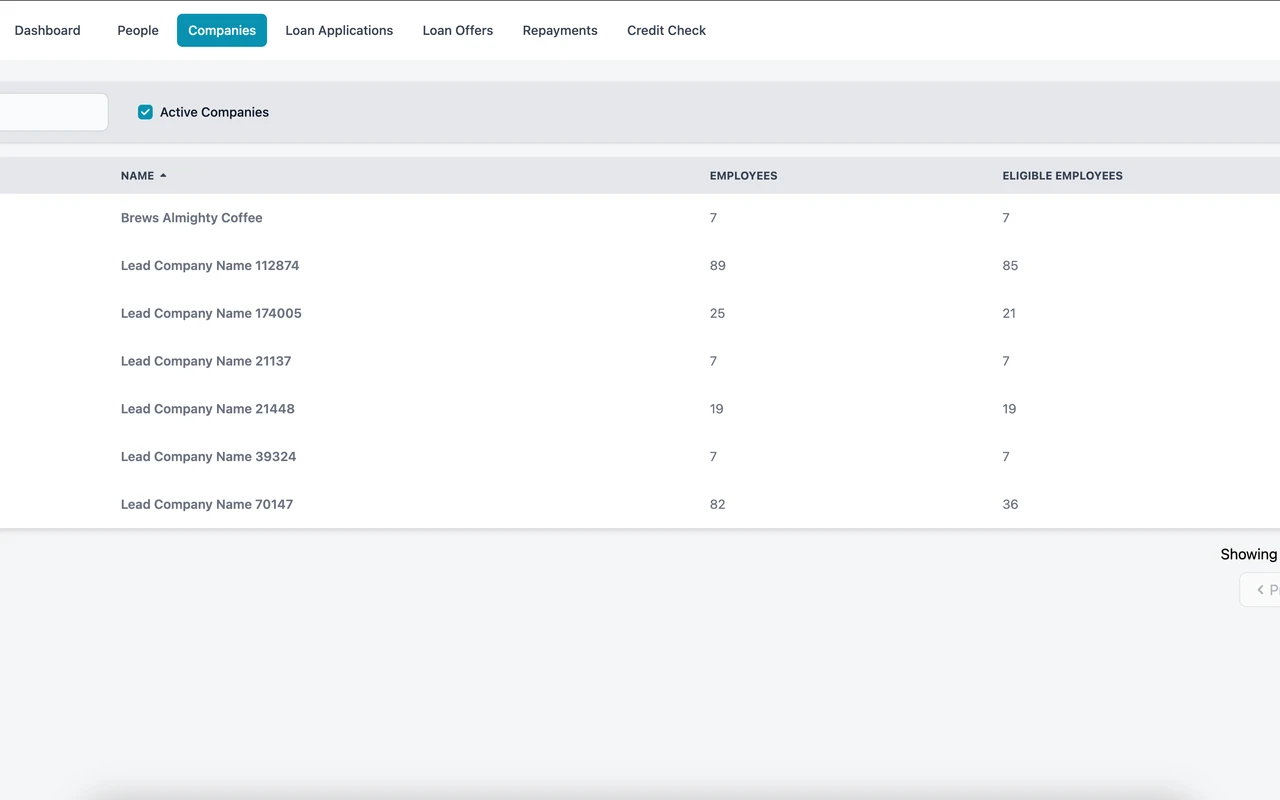Select Lead Company Name 174005
Image resolution: width=1280 pixels, height=800 pixels.
(211, 314)
